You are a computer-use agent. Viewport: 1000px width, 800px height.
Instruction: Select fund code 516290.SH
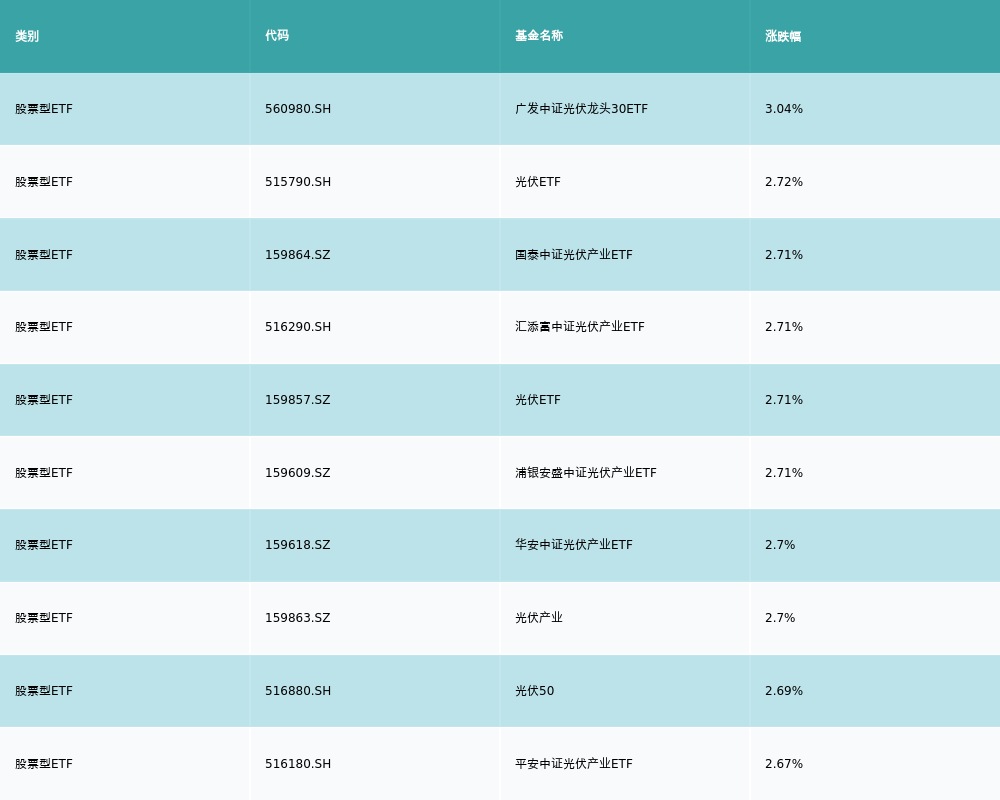coord(298,327)
